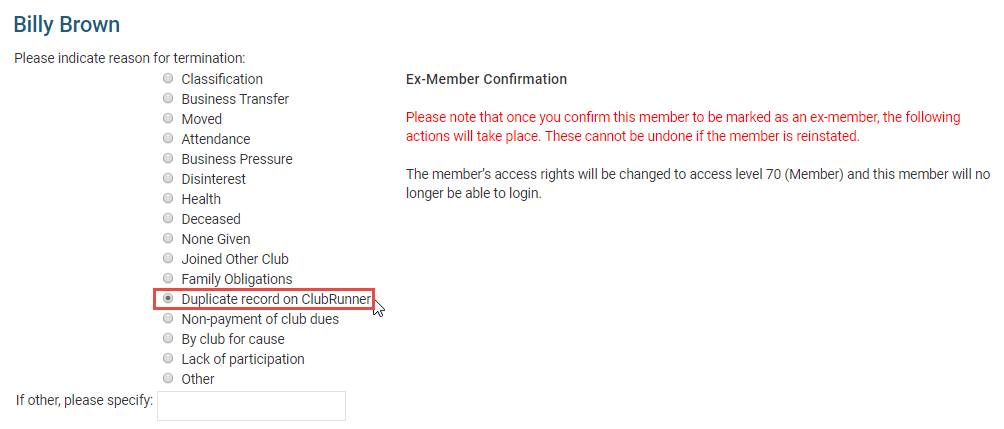Choose Disinterest as the reason
This screenshot has height=429, width=1004.
pyautogui.click(x=168, y=179)
